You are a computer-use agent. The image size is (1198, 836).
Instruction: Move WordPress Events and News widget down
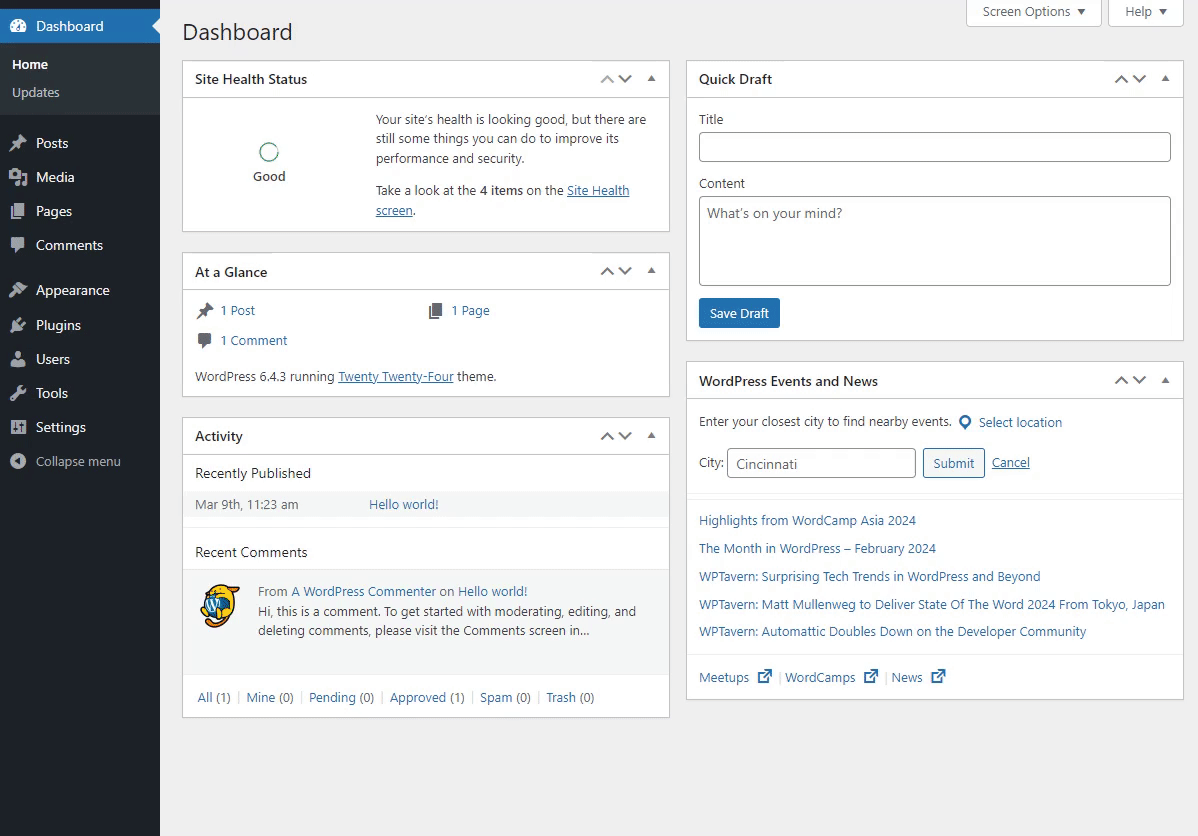1139,381
